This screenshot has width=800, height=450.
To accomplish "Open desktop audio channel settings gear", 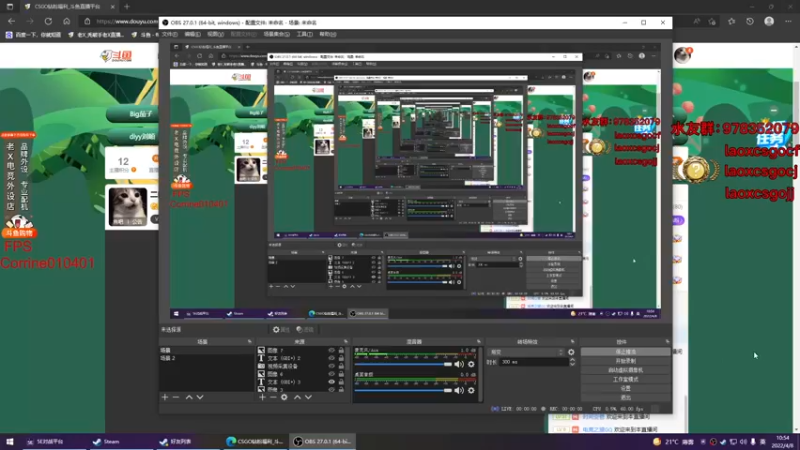I will click(471, 390).
